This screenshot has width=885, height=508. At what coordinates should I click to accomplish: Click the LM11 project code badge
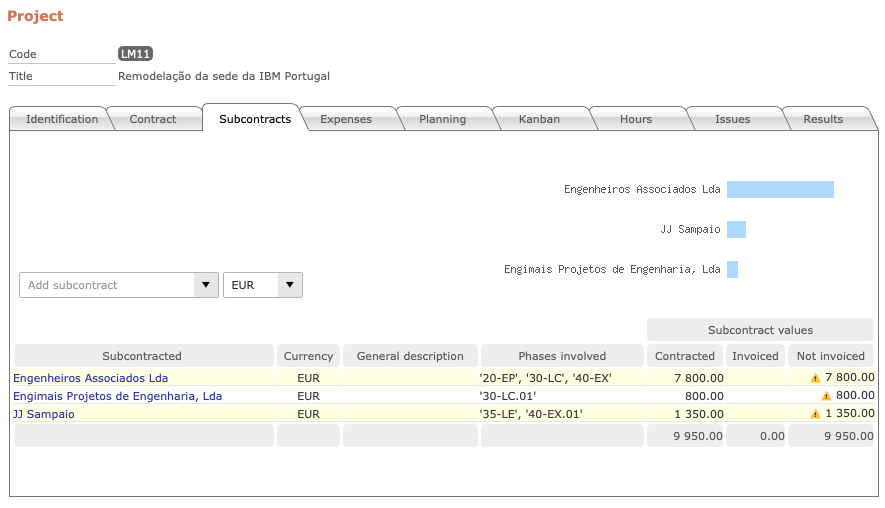(x=135, y=54)
